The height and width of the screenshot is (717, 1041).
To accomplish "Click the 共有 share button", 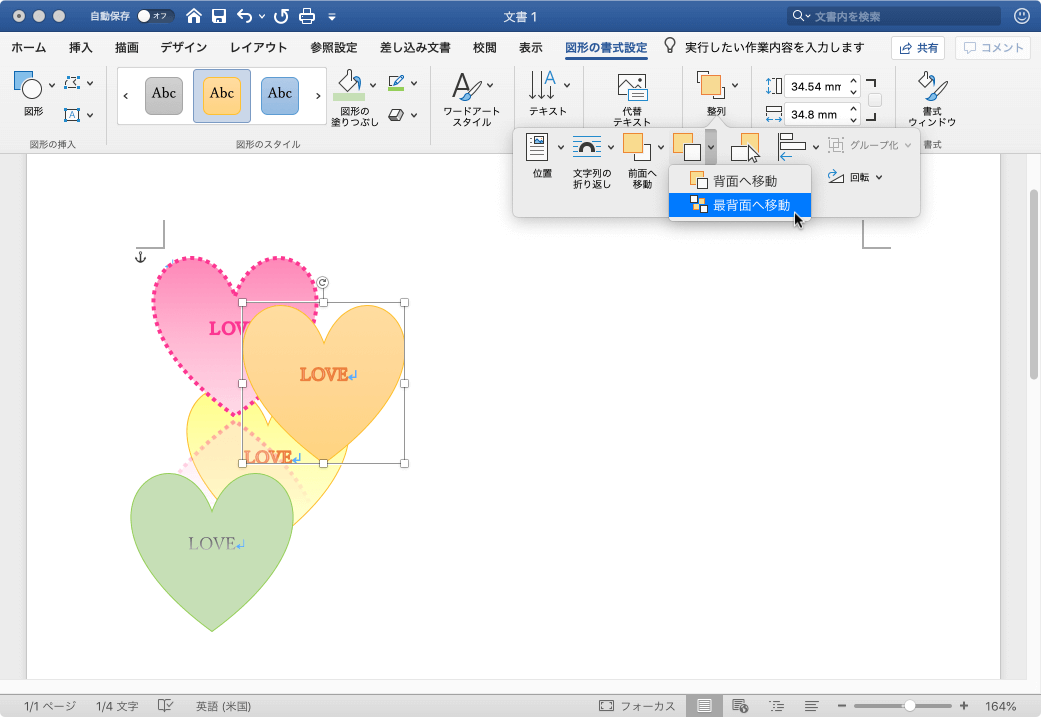I will [x=918, y=48].
